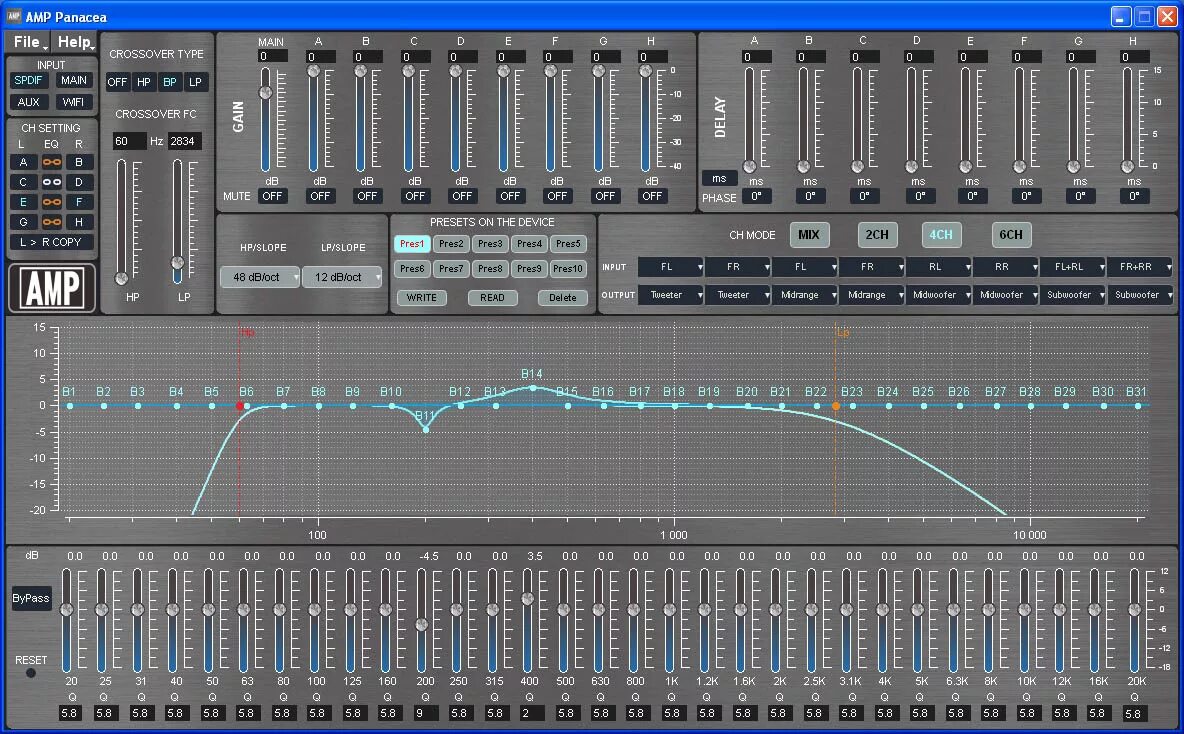Click the WRITE button to save presets

tap(422, 297)
